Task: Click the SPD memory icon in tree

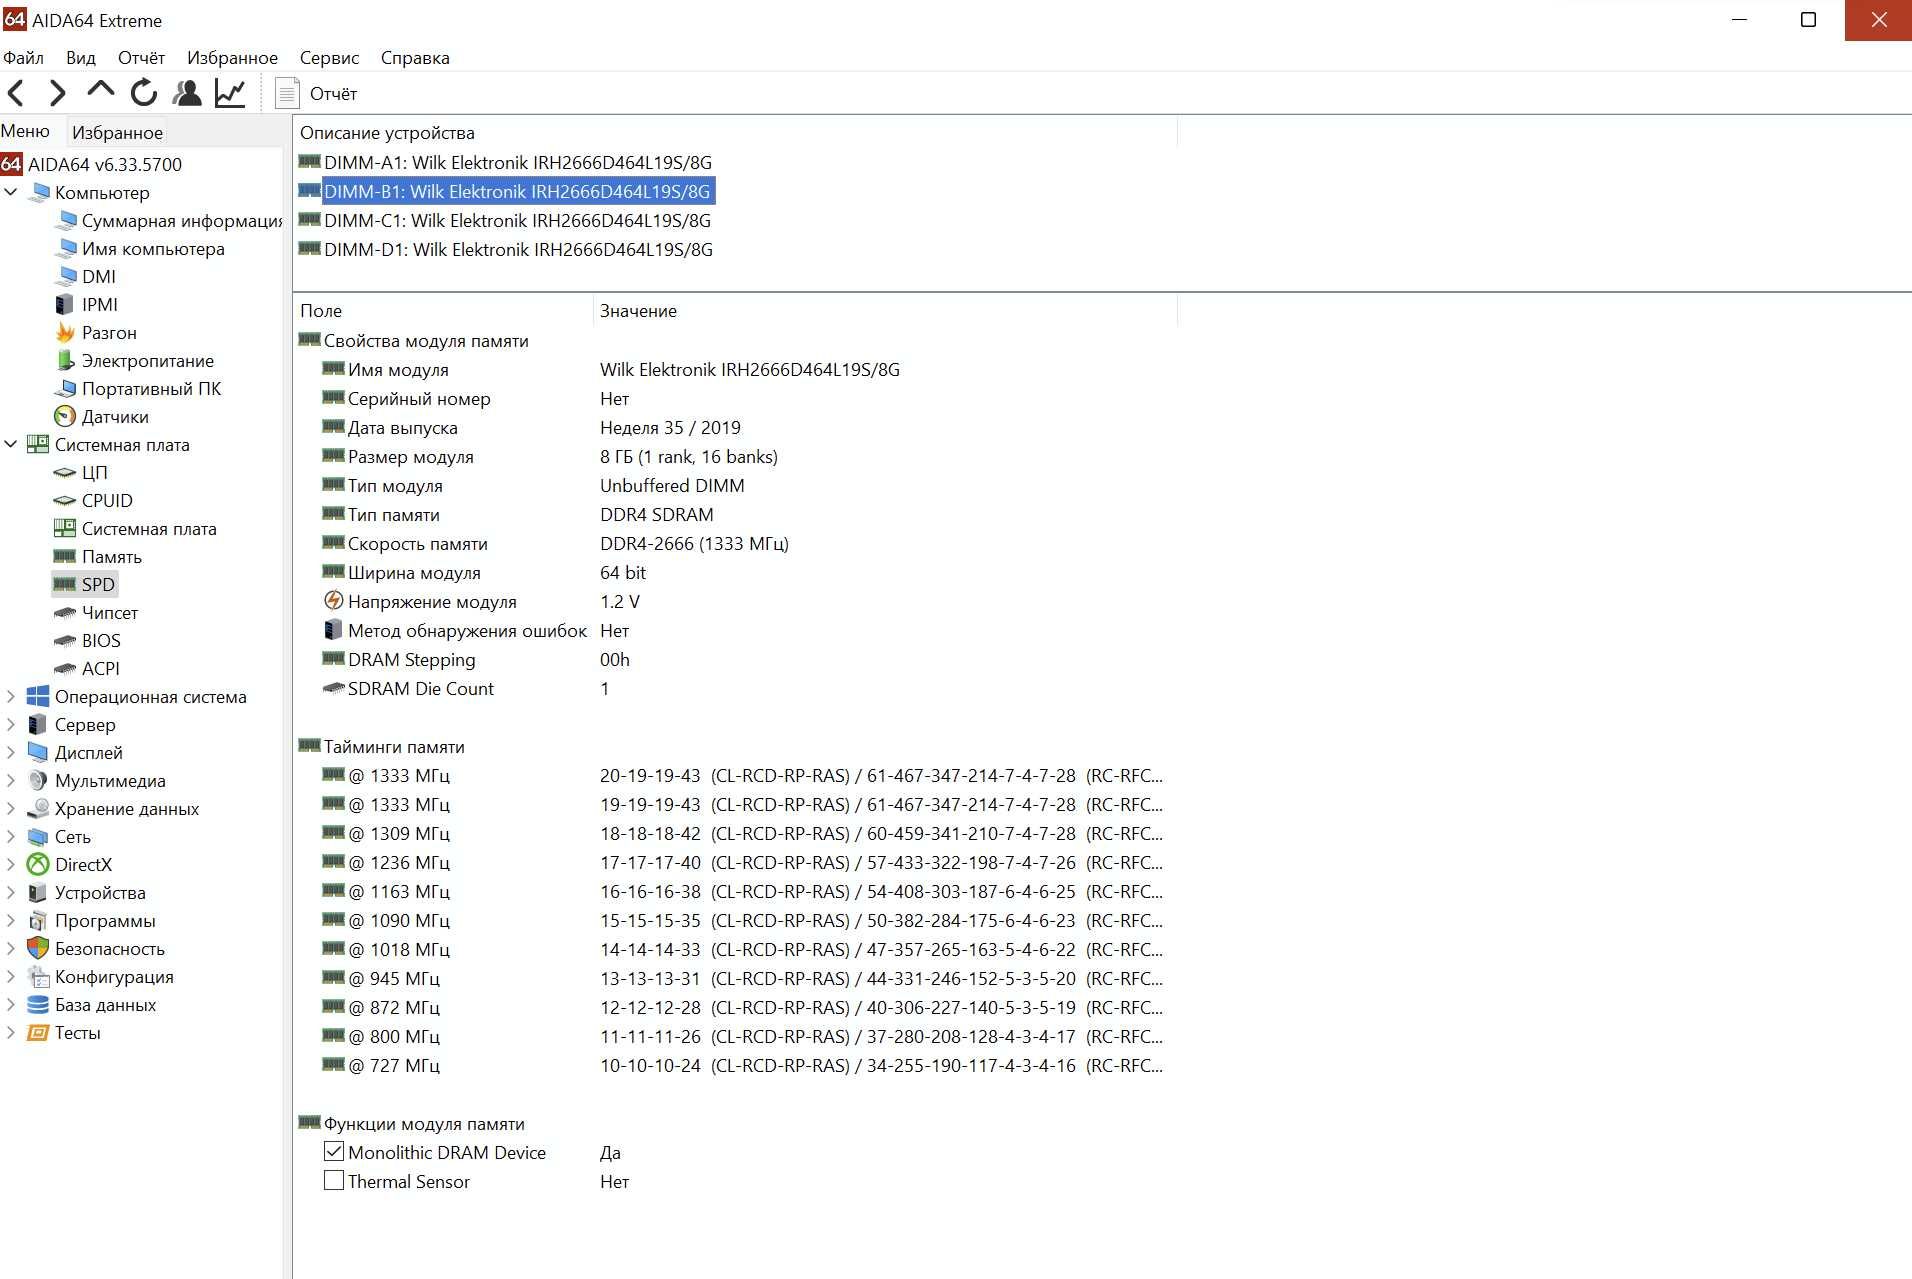Action: click(65, 584)
